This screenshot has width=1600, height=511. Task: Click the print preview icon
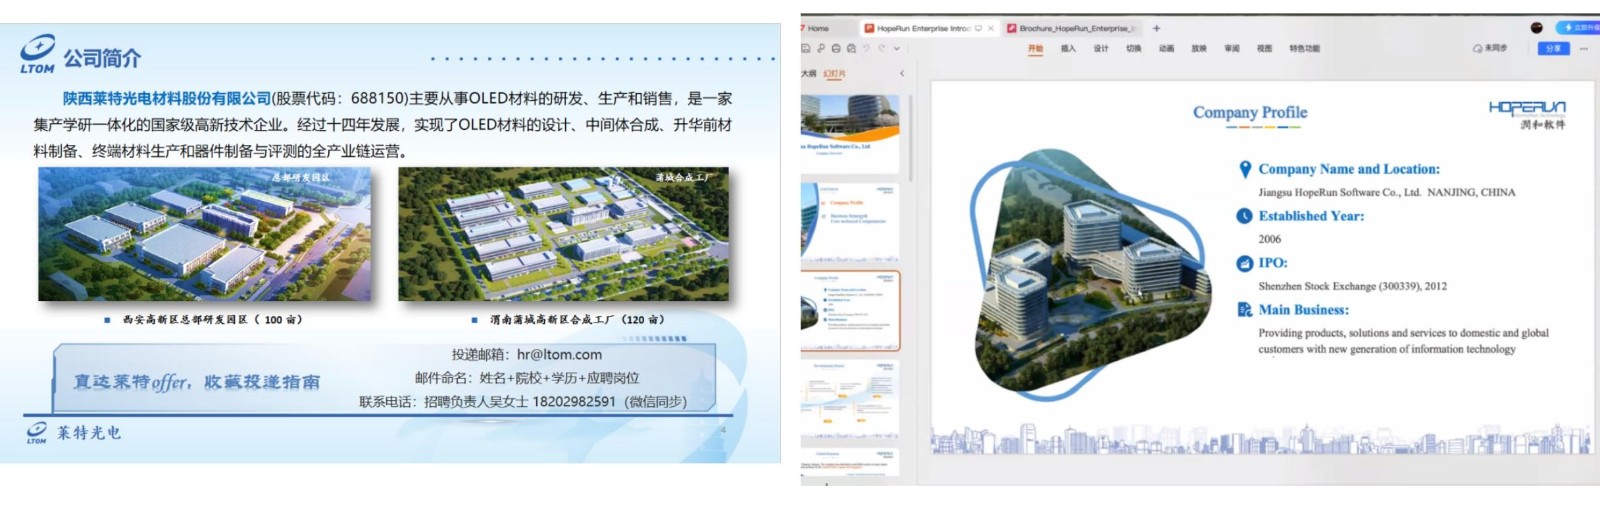click(x=851, y=48)
